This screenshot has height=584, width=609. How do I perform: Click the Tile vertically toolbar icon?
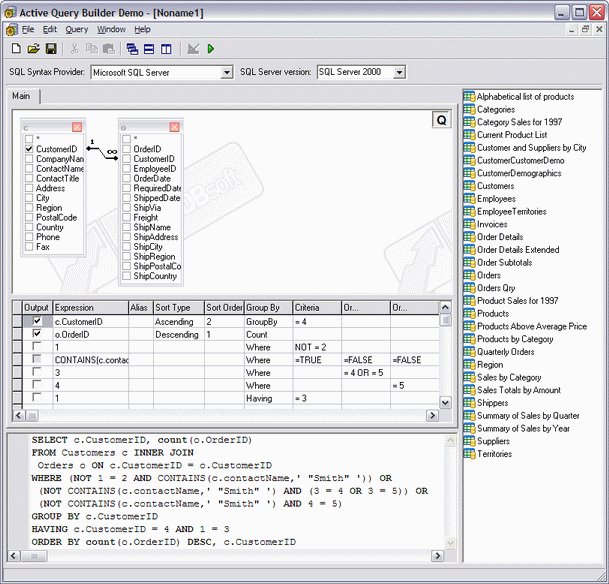click(x=166, y=49)
